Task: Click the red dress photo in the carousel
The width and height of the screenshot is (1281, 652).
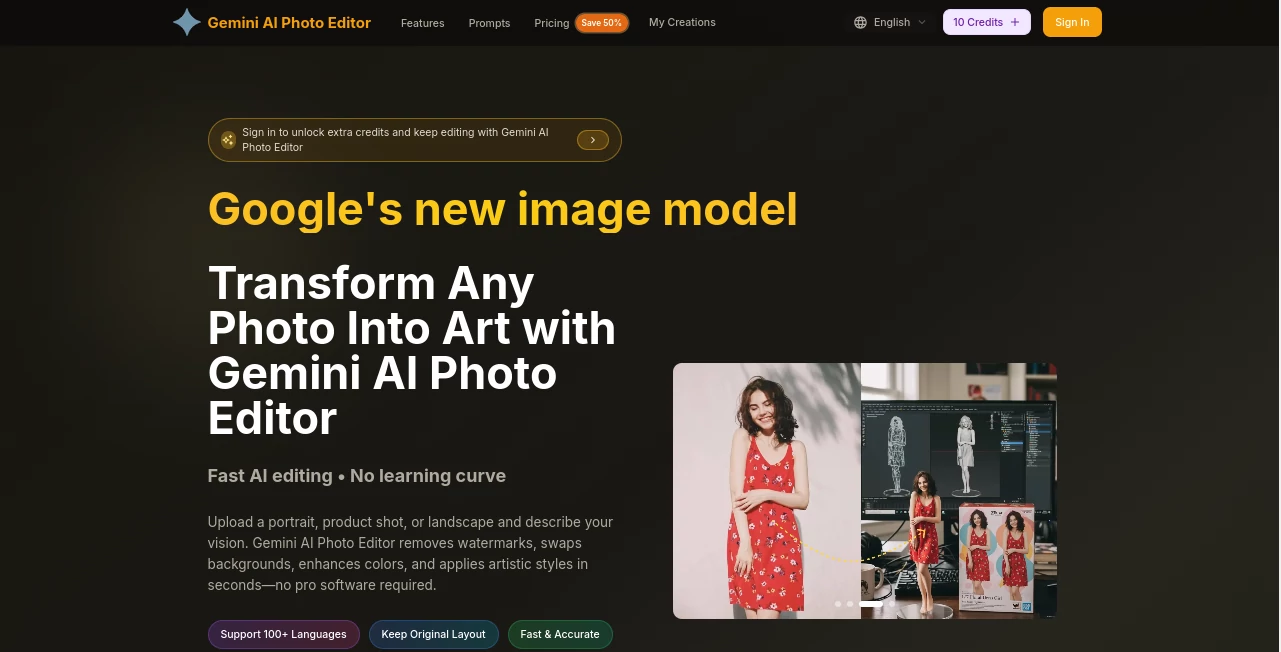Action: coord(766,490)
